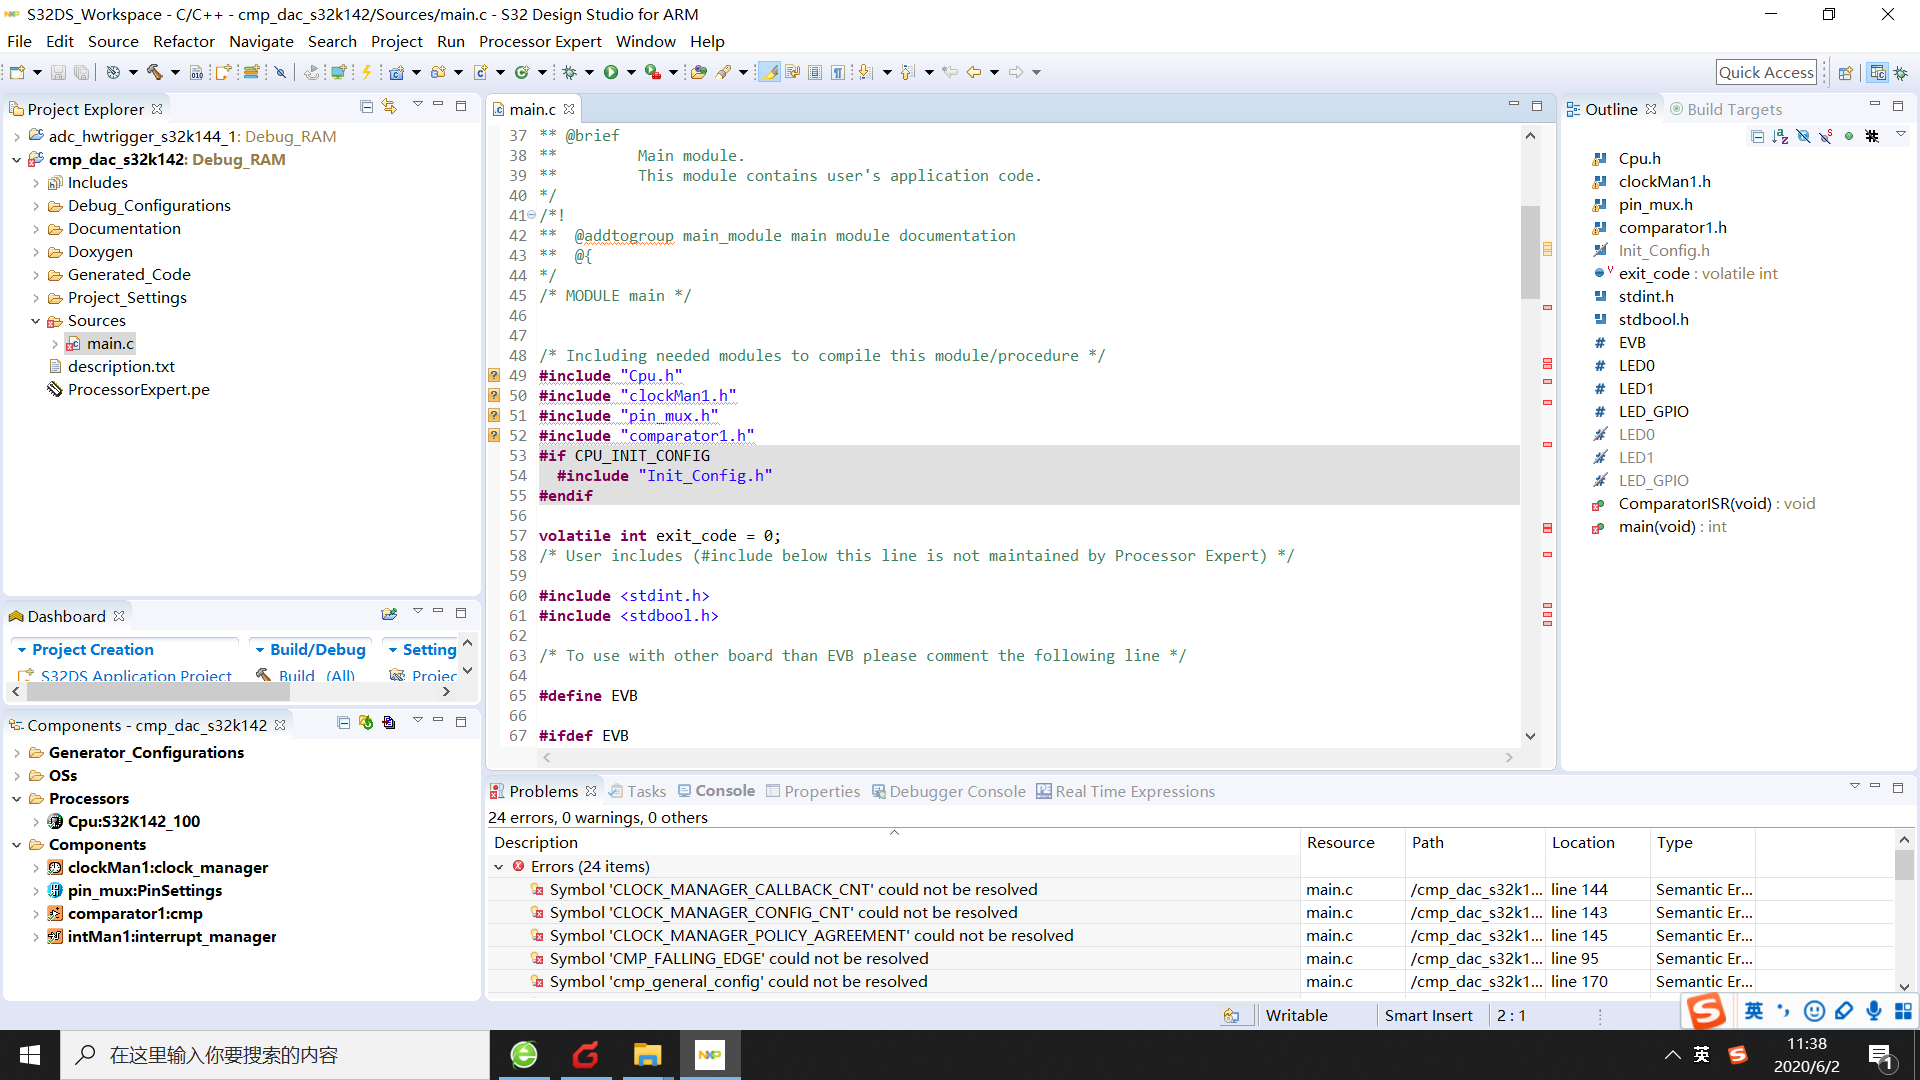Screen dimensions: 1920x1080
Task: Collapse the Processors node in Components
Action: pos(17,799)
